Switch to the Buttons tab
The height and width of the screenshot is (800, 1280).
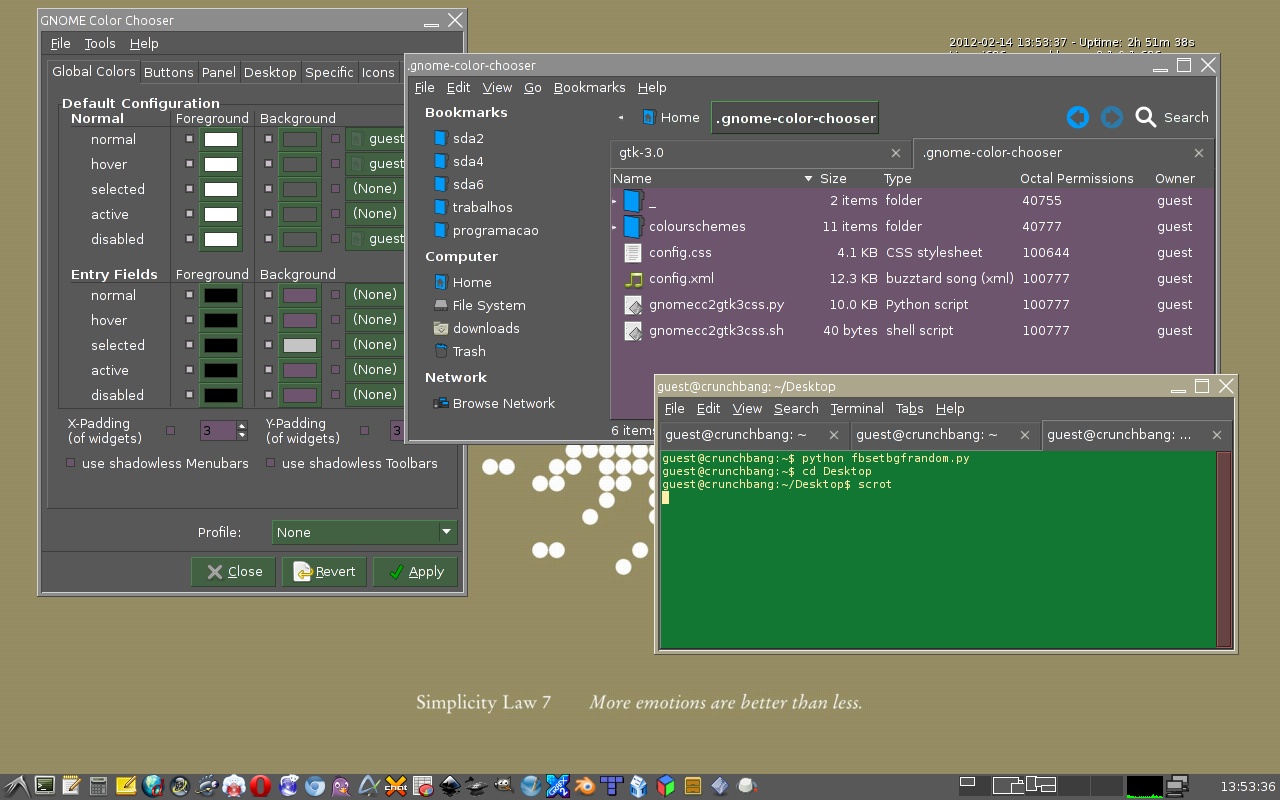coord(168,72)
